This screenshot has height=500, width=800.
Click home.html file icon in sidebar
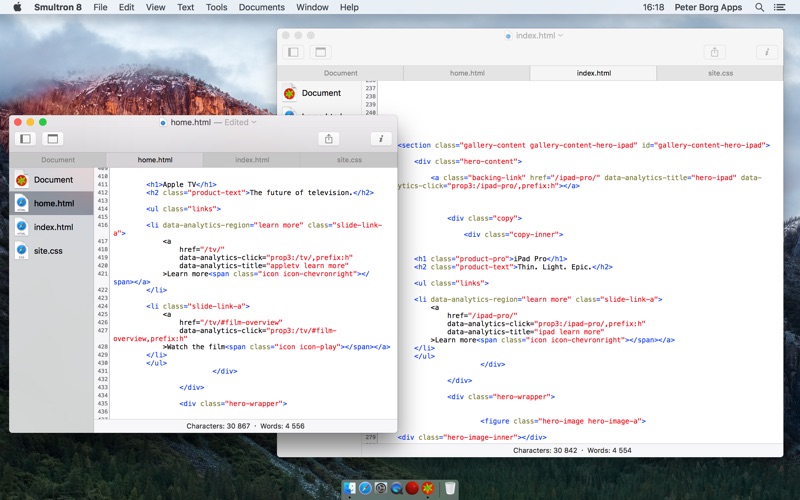click(x=21, y=203)
